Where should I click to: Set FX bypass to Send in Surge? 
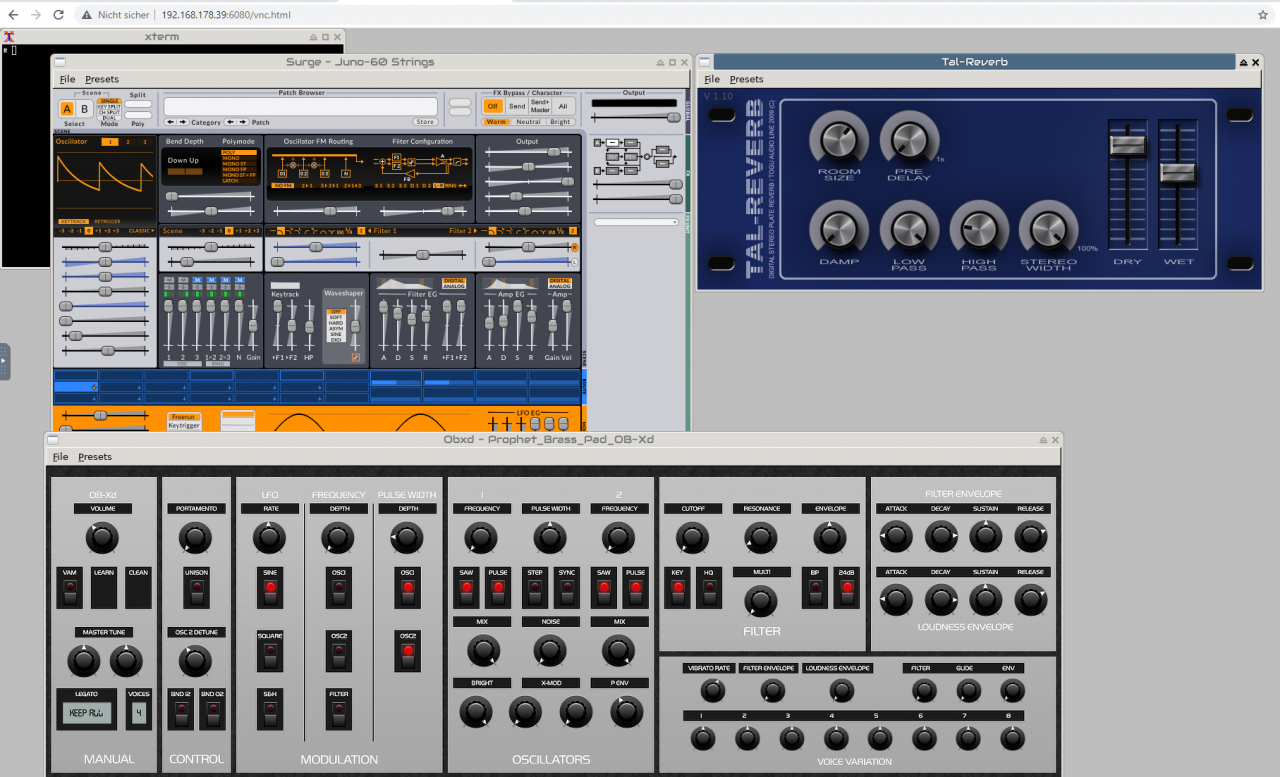click(x=517, y=106)
